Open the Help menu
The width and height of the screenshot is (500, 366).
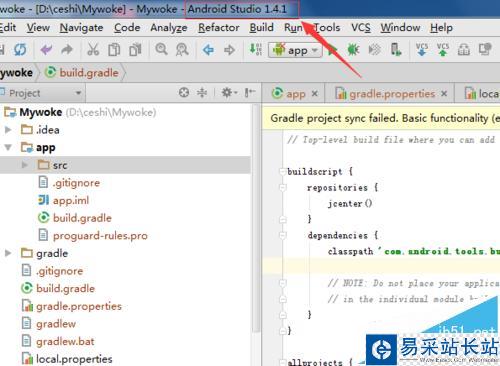[x=441, y=28]
